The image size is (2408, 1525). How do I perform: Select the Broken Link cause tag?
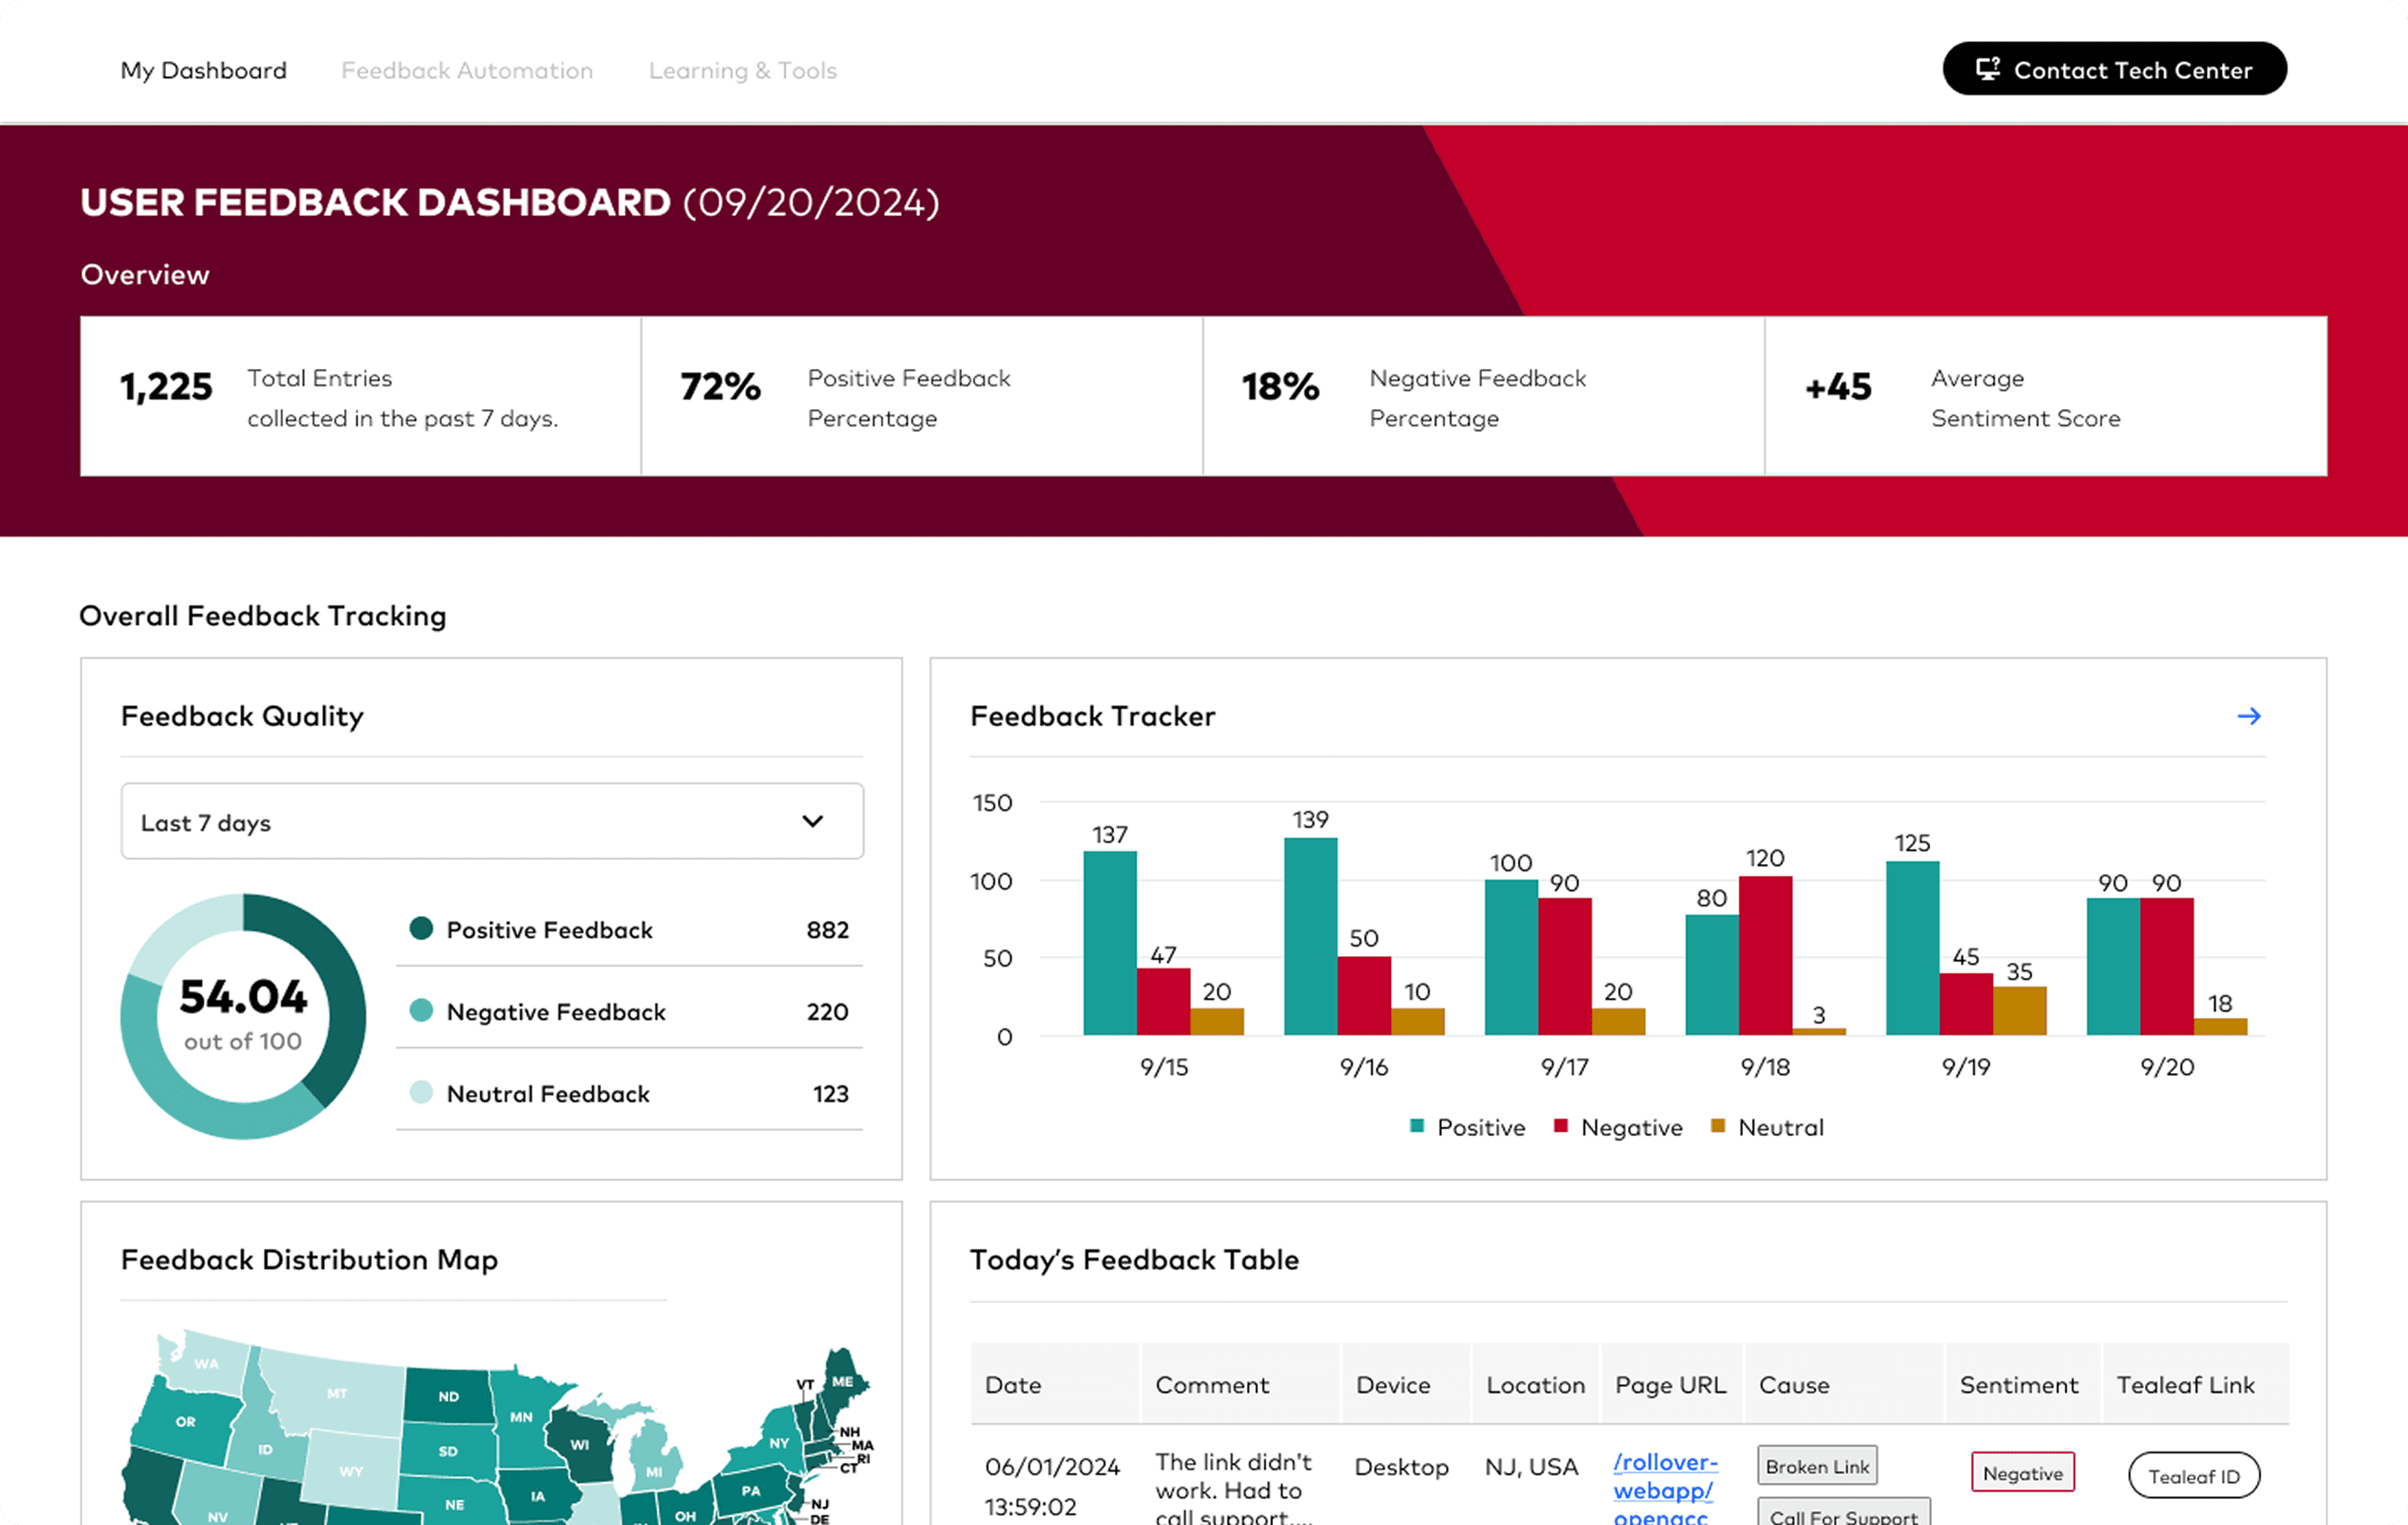pyautogui.click(x=1817, y=1466)
